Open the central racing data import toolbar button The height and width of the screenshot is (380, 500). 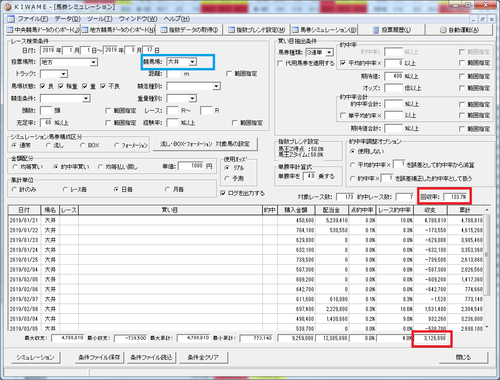tap(43, 30)
